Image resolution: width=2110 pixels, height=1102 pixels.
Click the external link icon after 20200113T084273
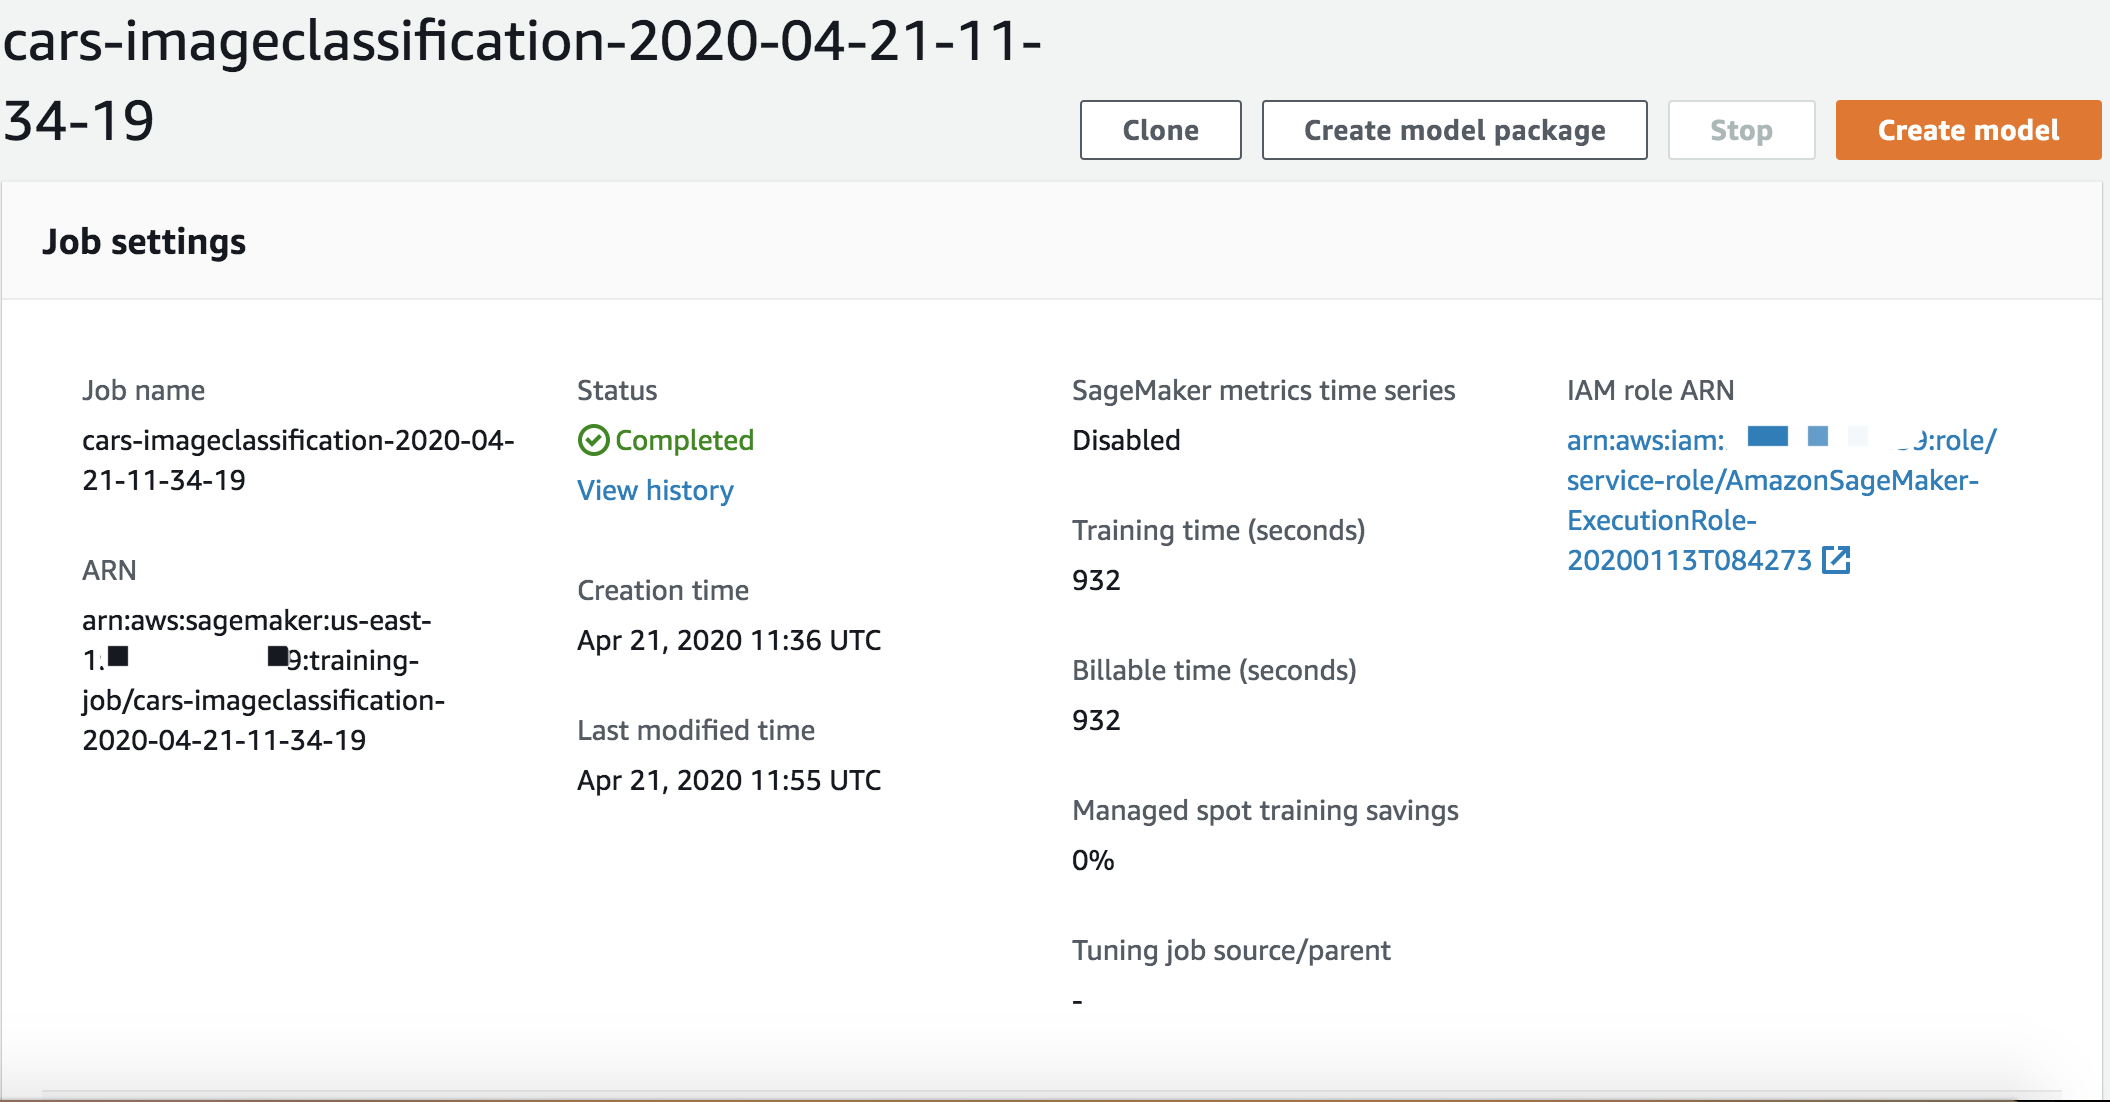coord(1836,560)
